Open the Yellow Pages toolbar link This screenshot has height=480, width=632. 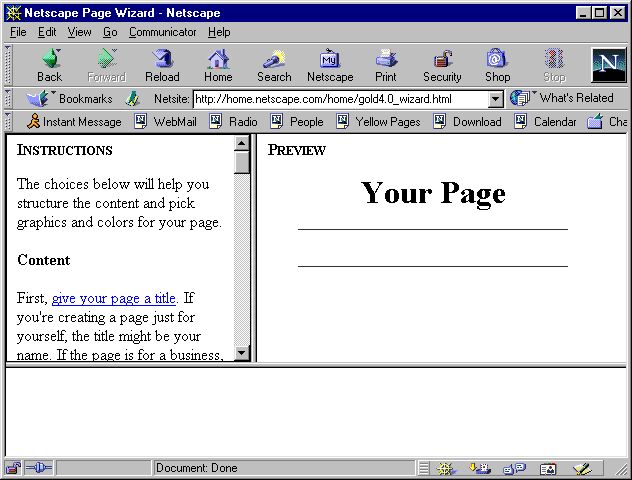pos(378,121)
